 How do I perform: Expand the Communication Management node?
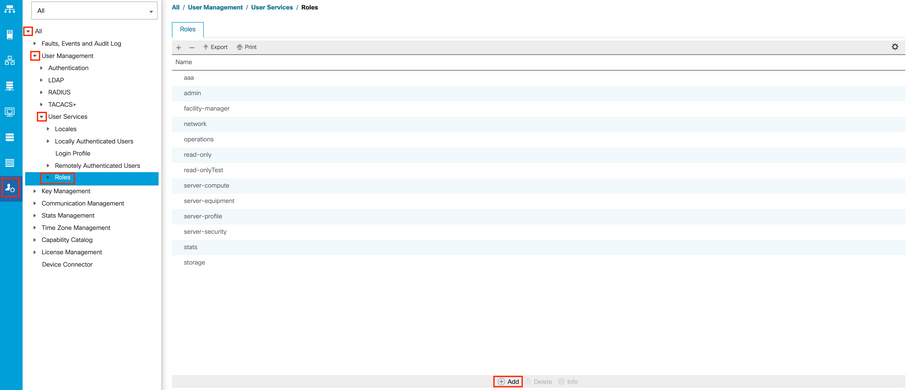(35, 204)
